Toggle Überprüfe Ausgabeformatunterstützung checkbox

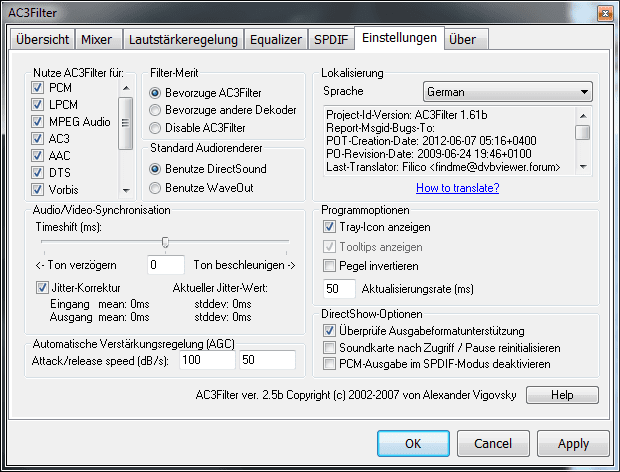click(x=329, y=330)
